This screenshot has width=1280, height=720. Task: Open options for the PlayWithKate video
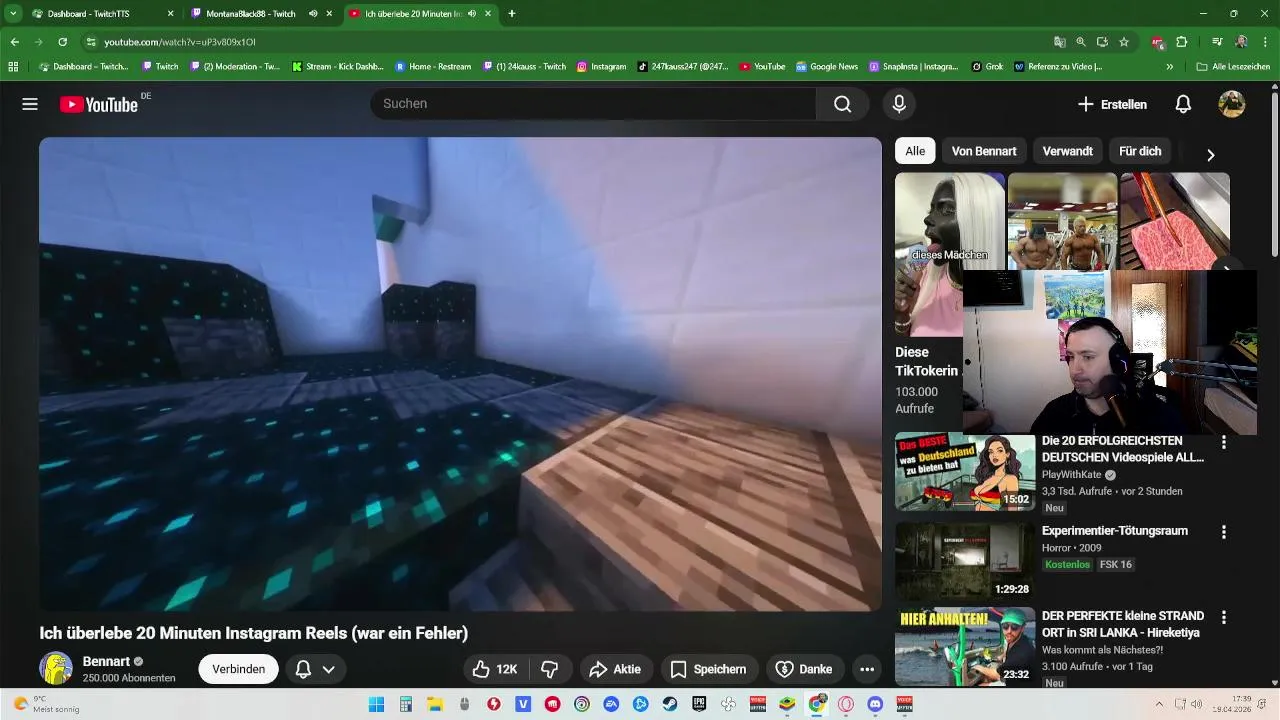click(x=1223, y=442)
